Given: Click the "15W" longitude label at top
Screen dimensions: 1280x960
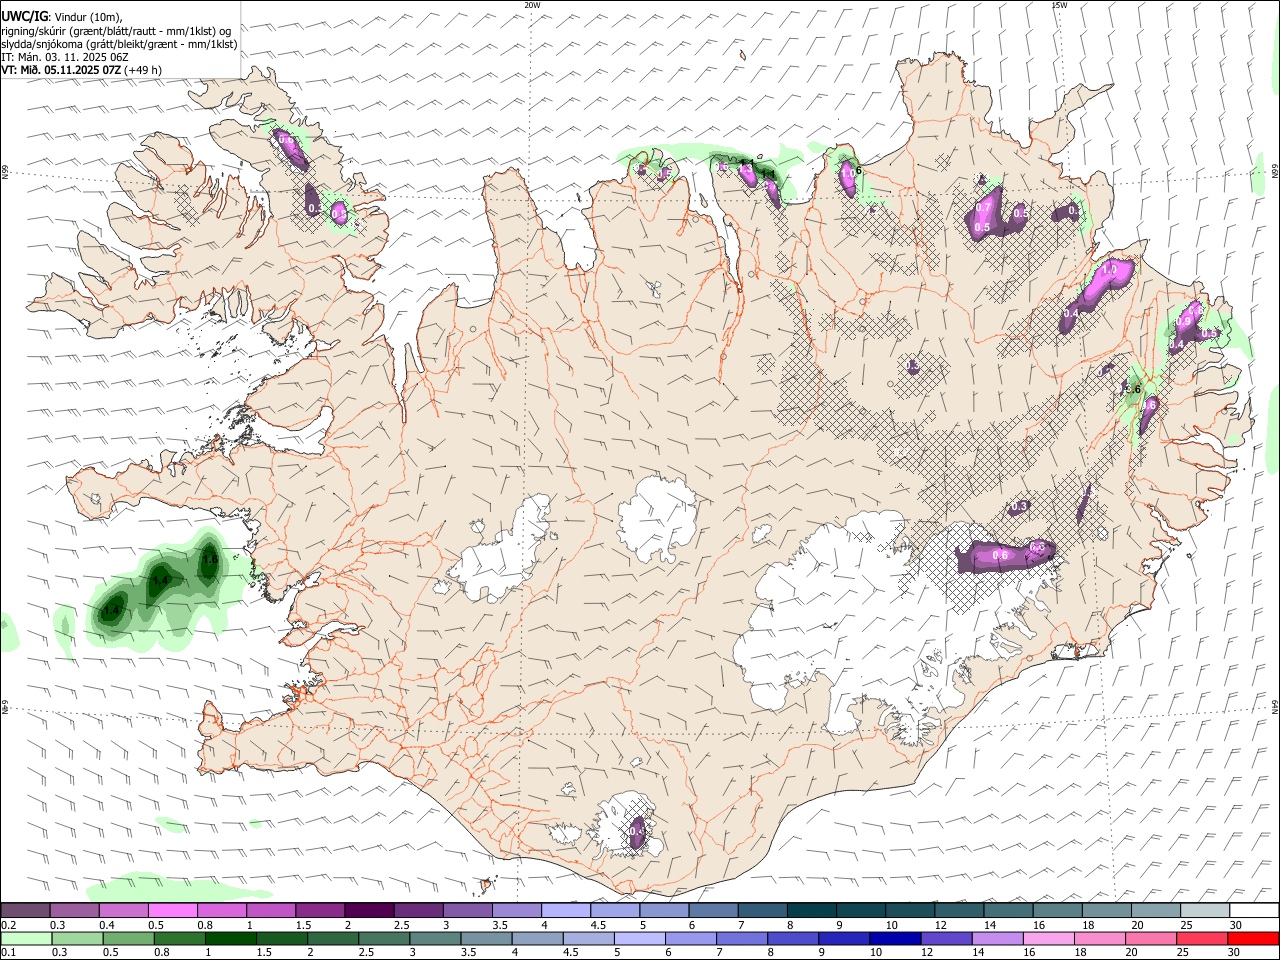Looking at the screenshot, I should [1059, 5].
